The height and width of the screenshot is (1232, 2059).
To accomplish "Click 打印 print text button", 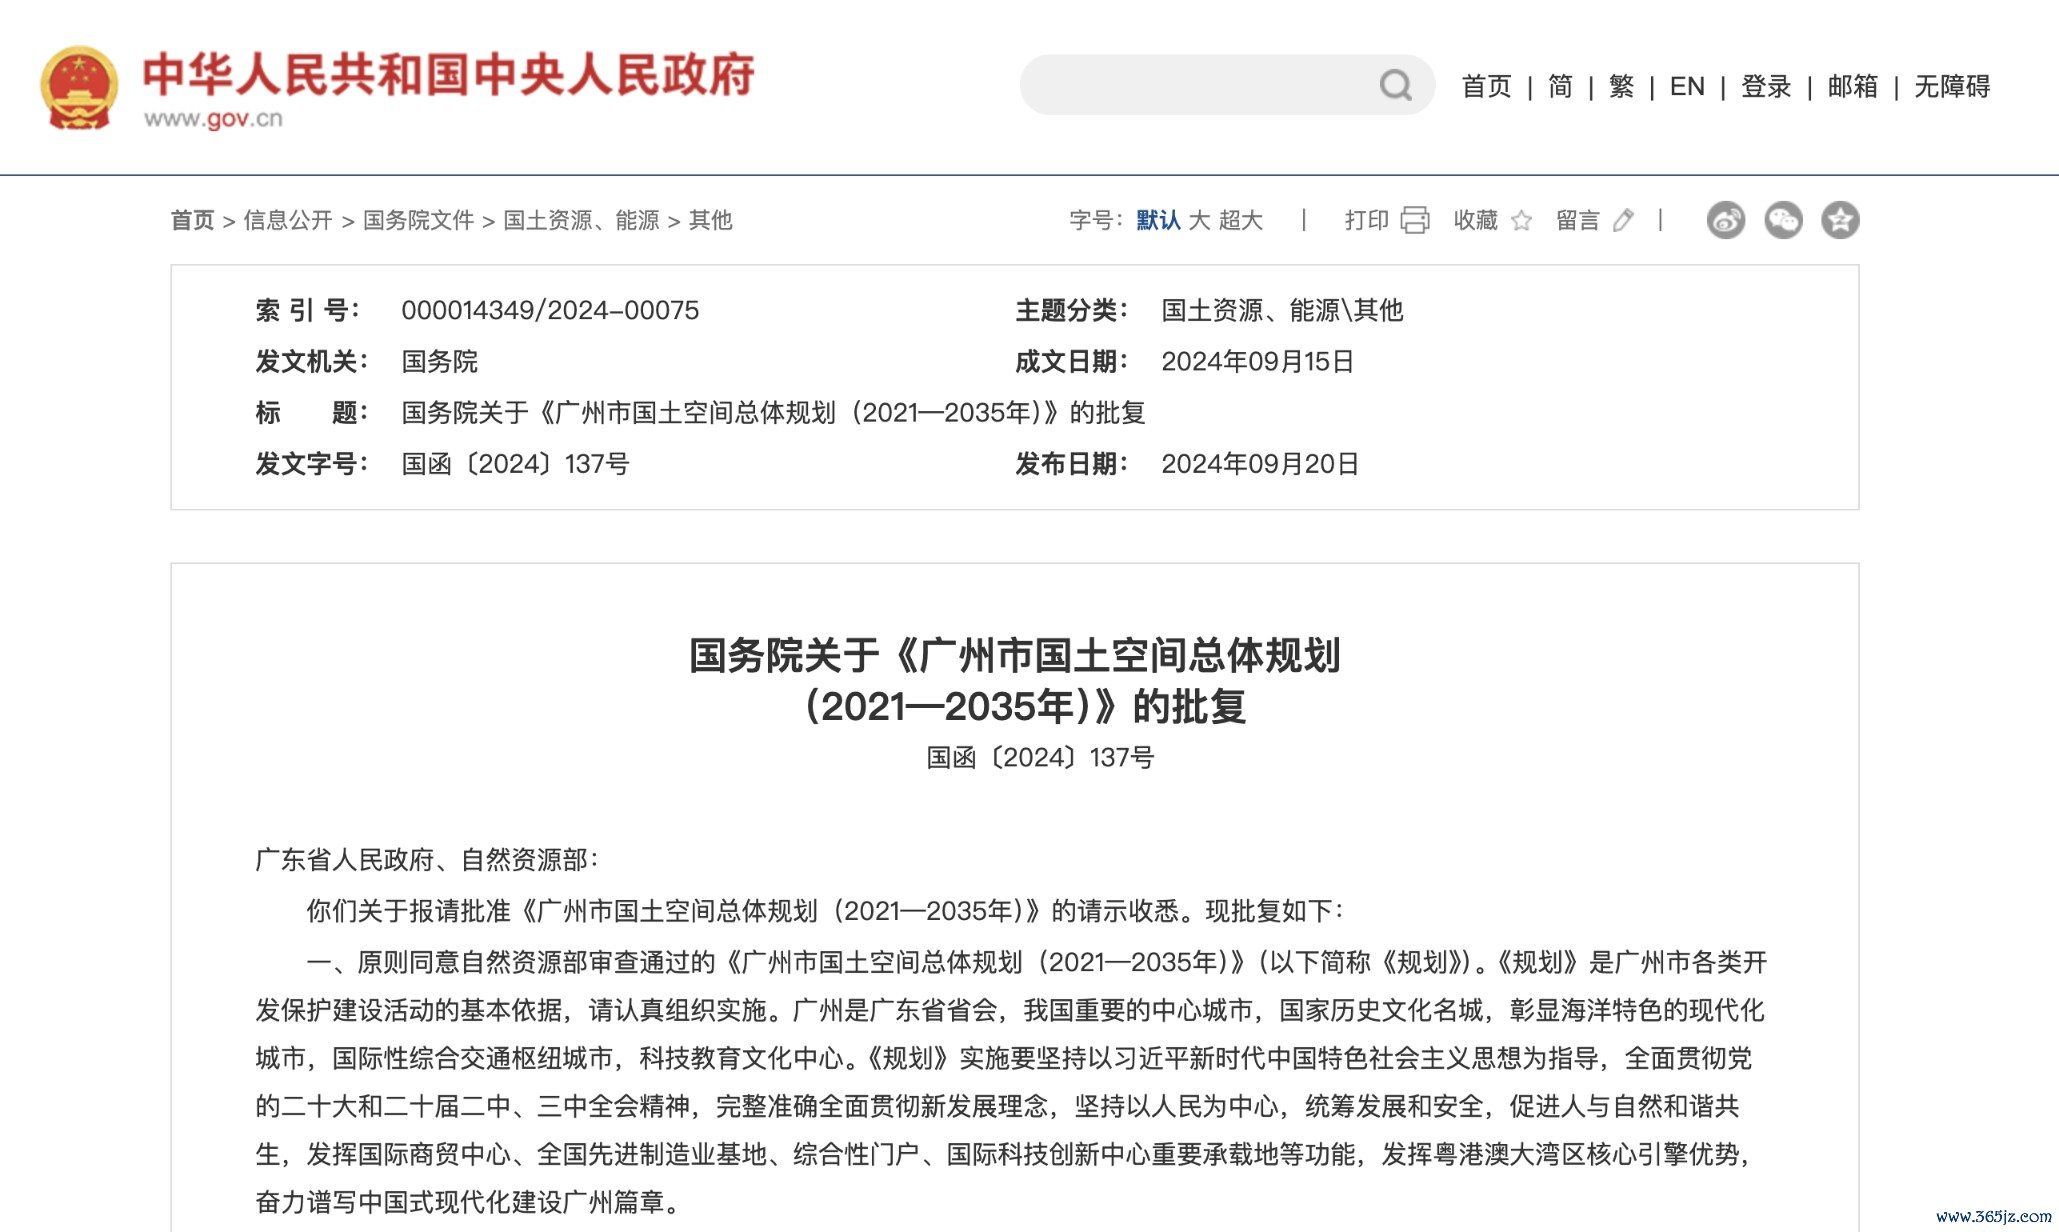I will click(x=1366, y=220).
